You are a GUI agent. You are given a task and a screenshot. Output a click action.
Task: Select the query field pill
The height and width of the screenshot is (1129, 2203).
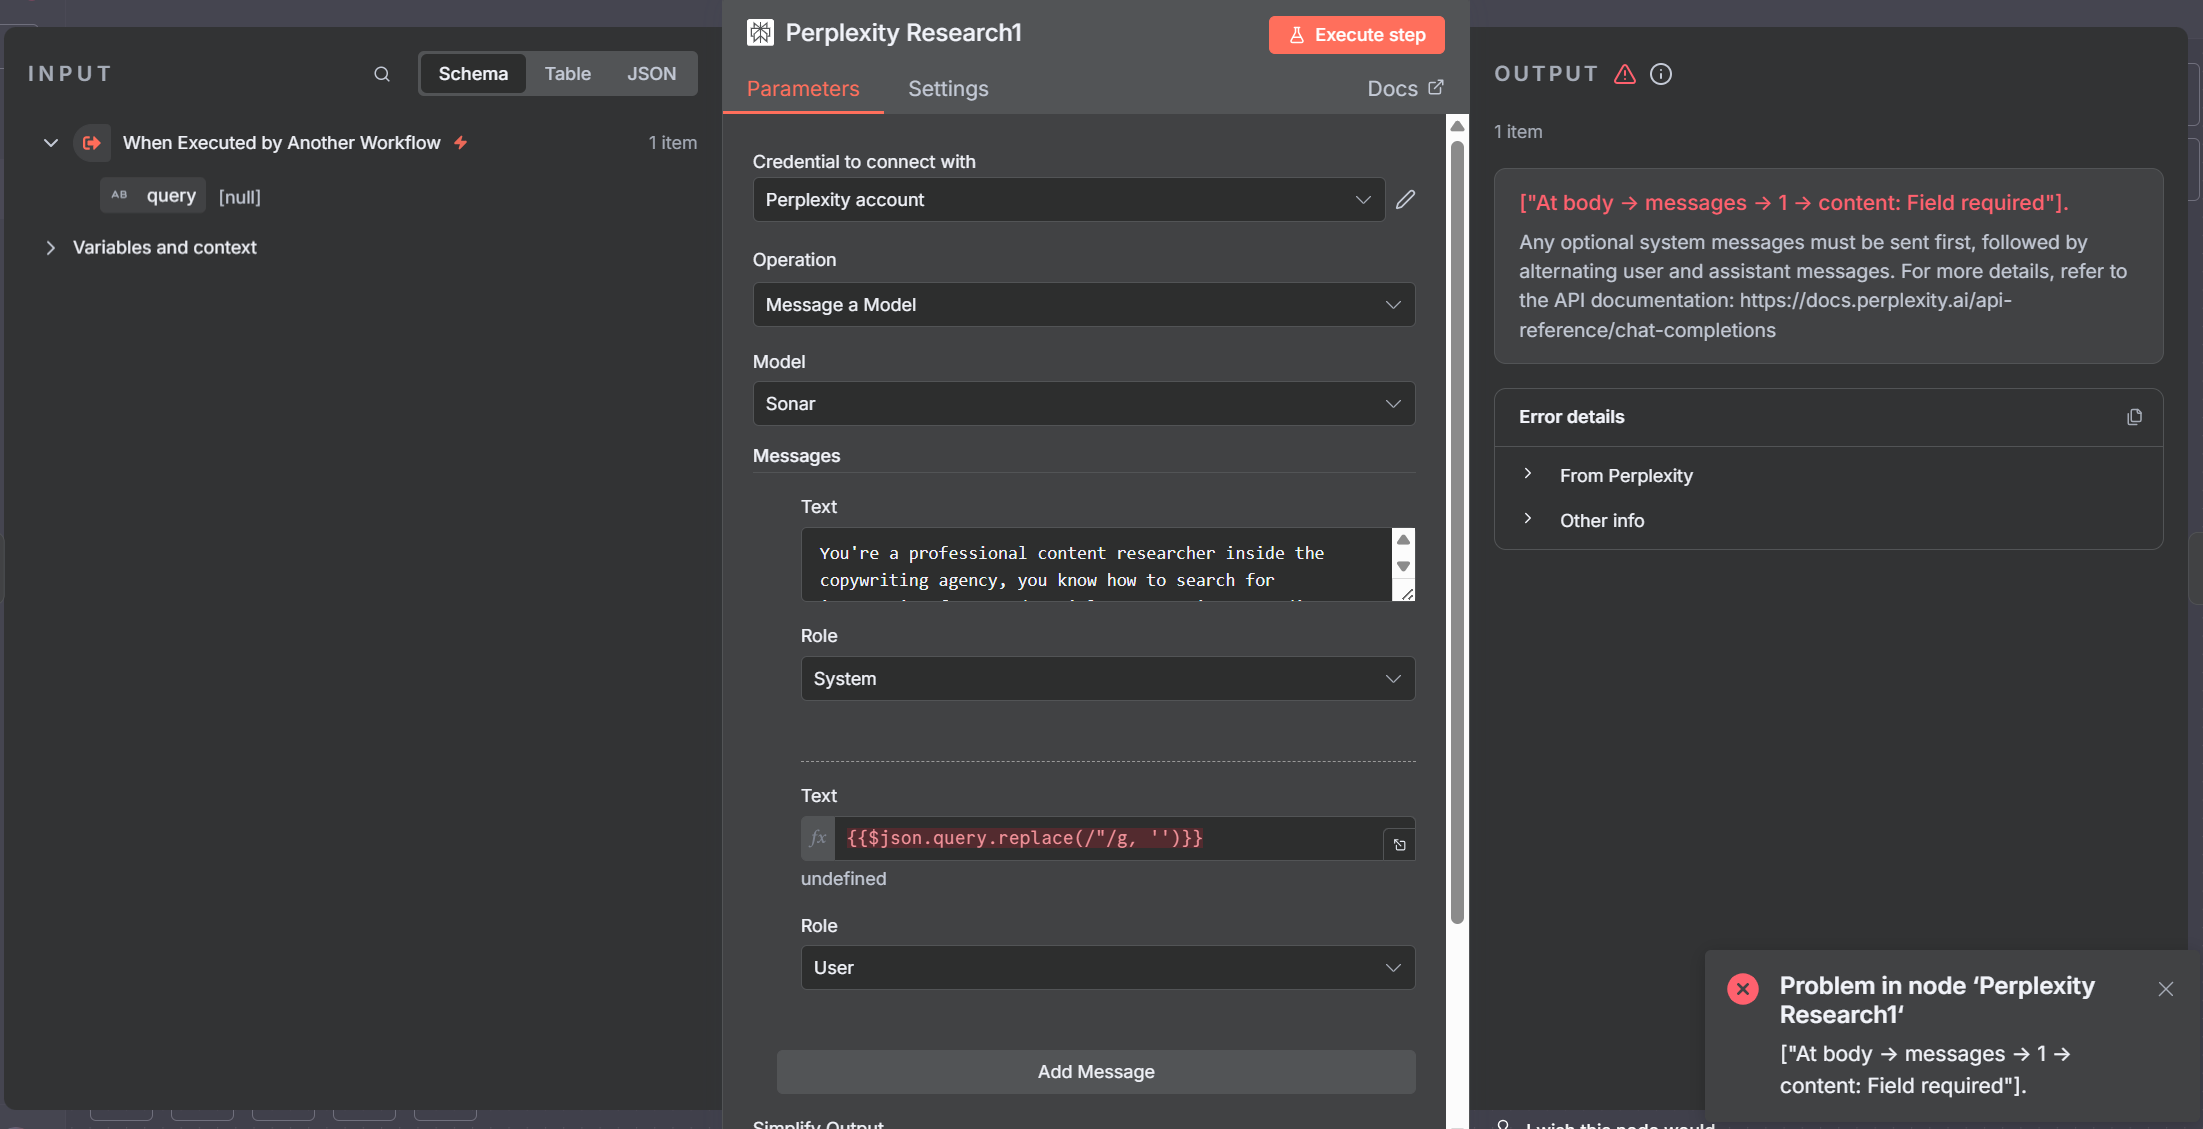point(153,196)
